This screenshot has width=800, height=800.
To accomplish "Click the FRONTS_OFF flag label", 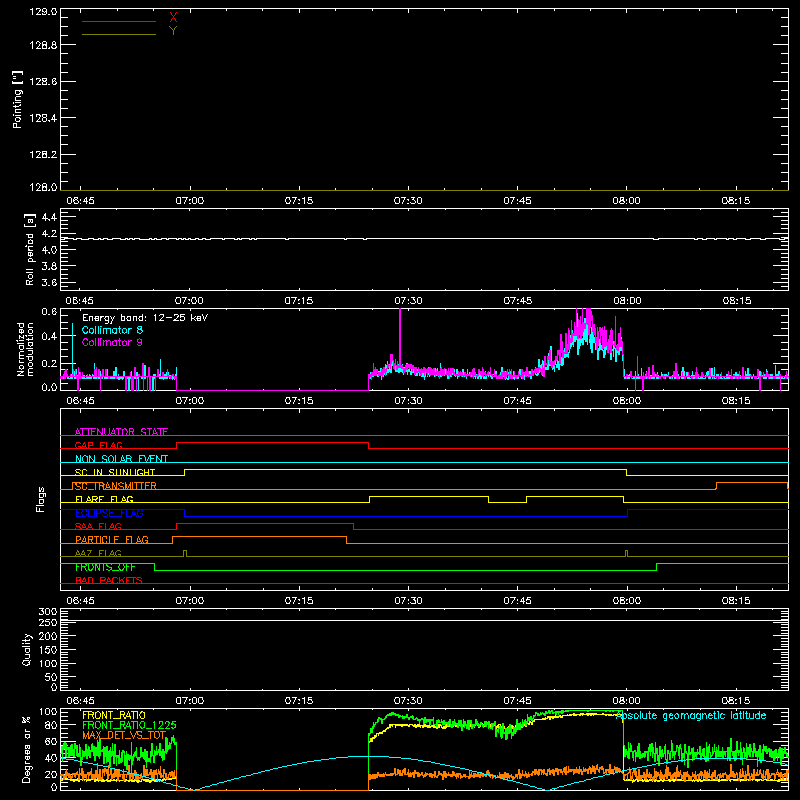I will 105,567.
